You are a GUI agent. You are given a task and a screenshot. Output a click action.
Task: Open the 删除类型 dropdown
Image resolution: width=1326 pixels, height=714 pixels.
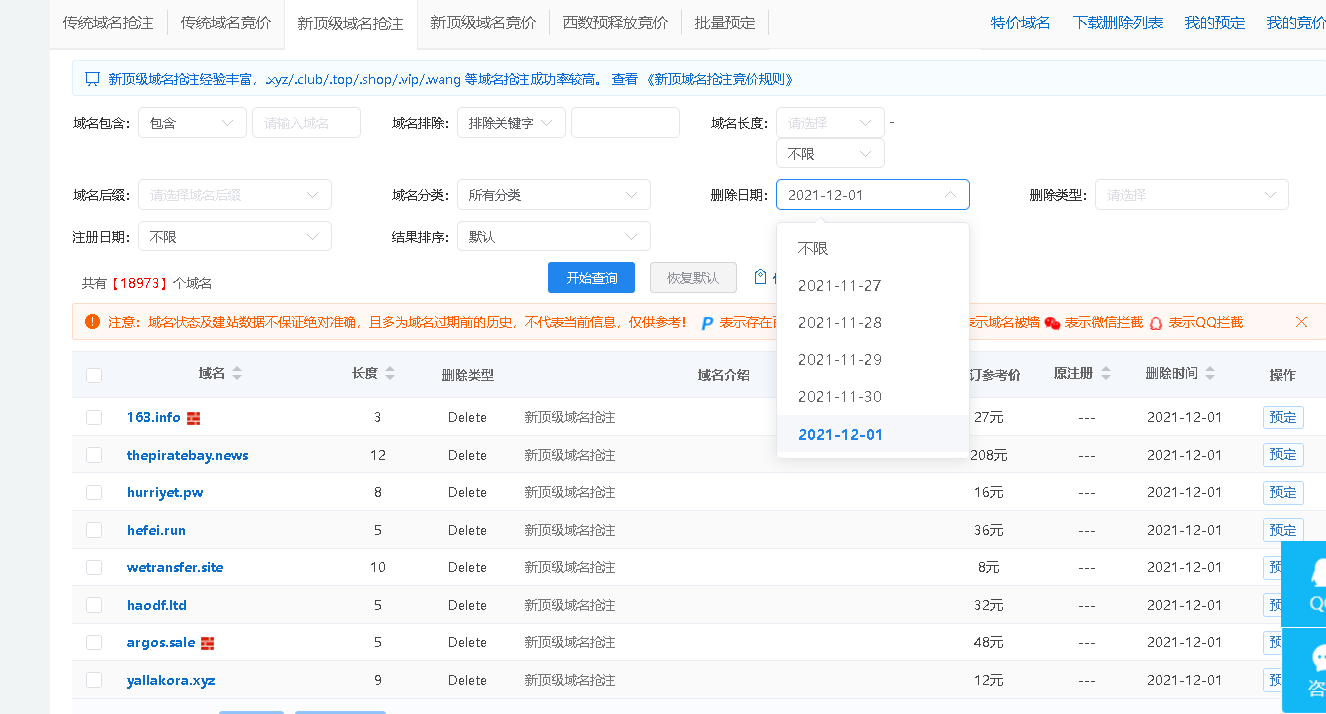1191,195
